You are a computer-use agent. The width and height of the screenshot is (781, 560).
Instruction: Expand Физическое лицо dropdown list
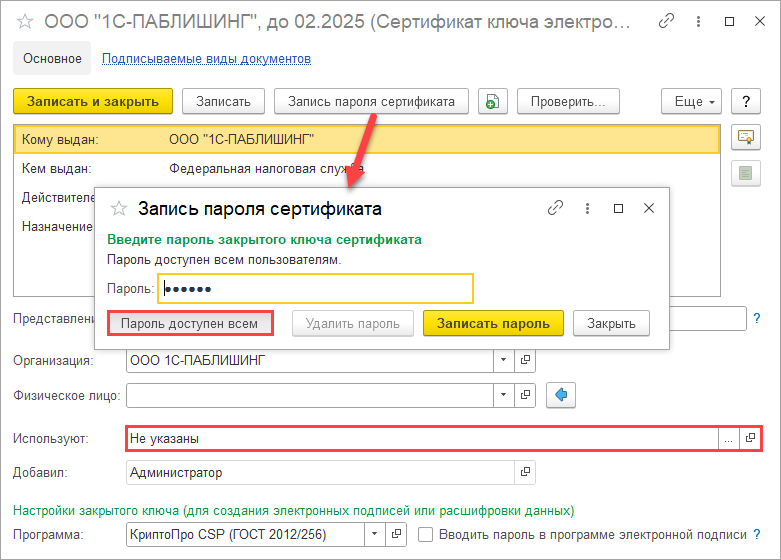504,395
